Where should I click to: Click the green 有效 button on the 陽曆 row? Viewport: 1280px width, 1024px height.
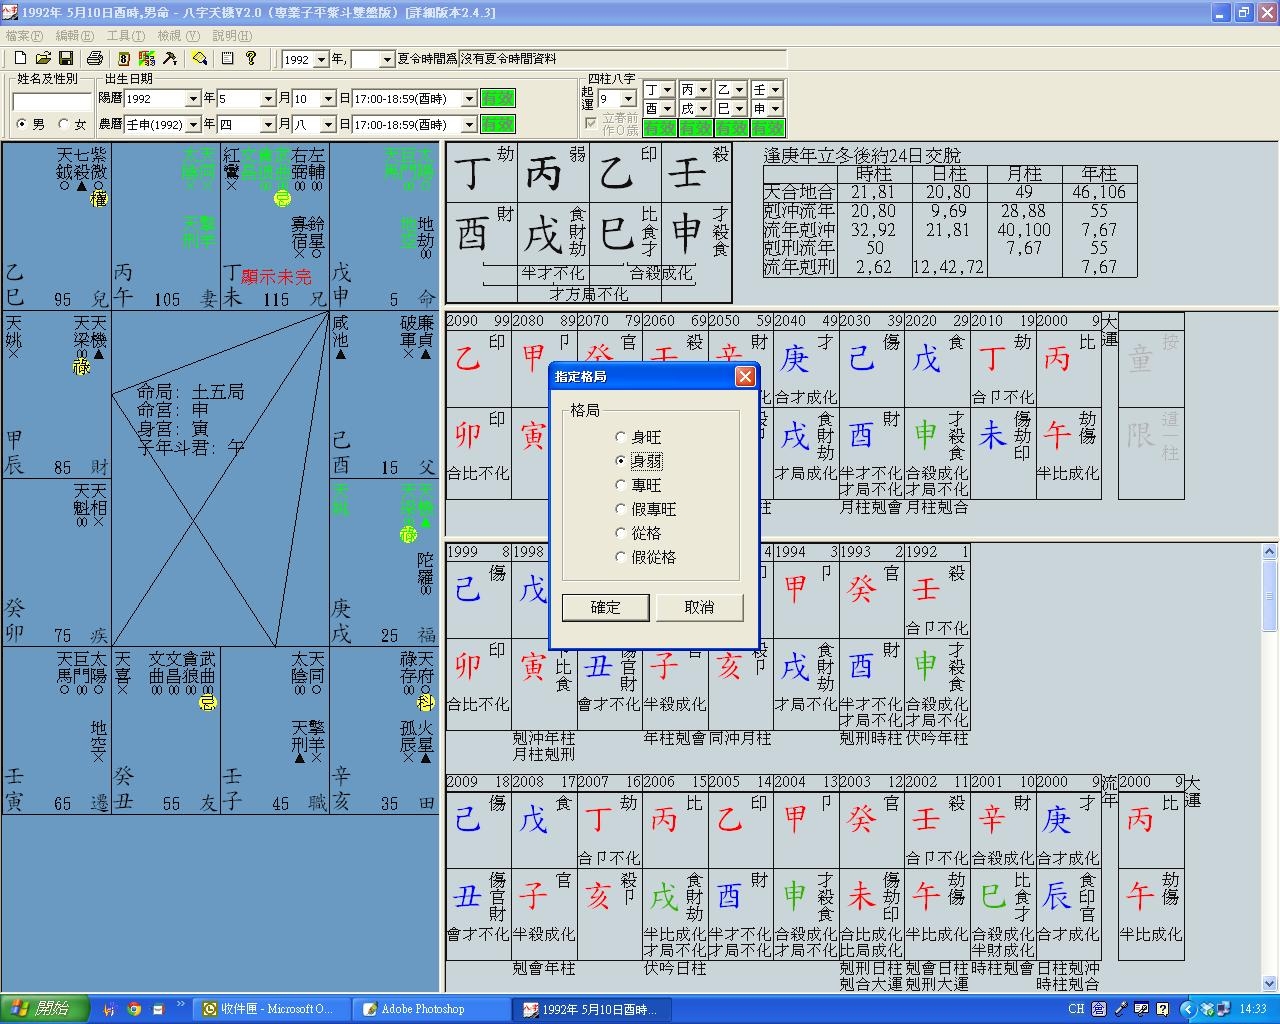pos(497,98)
